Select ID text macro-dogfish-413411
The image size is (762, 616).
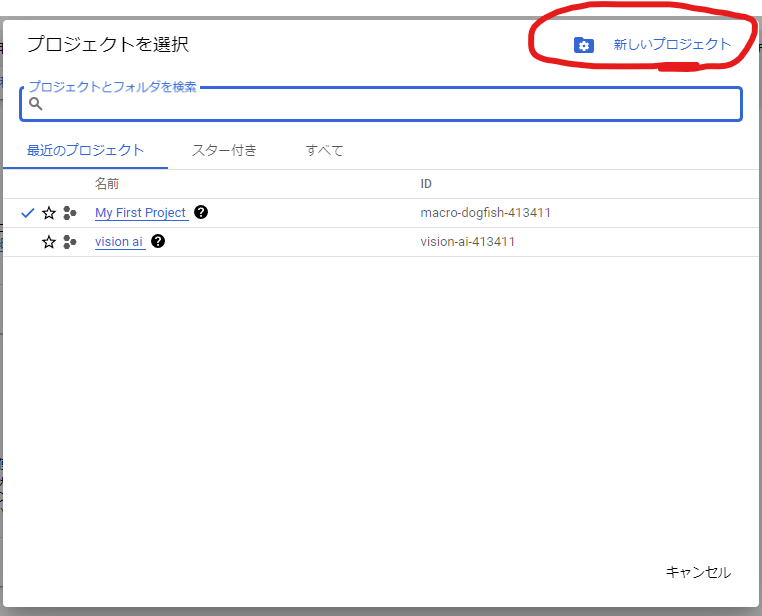[x=485, y=213]
